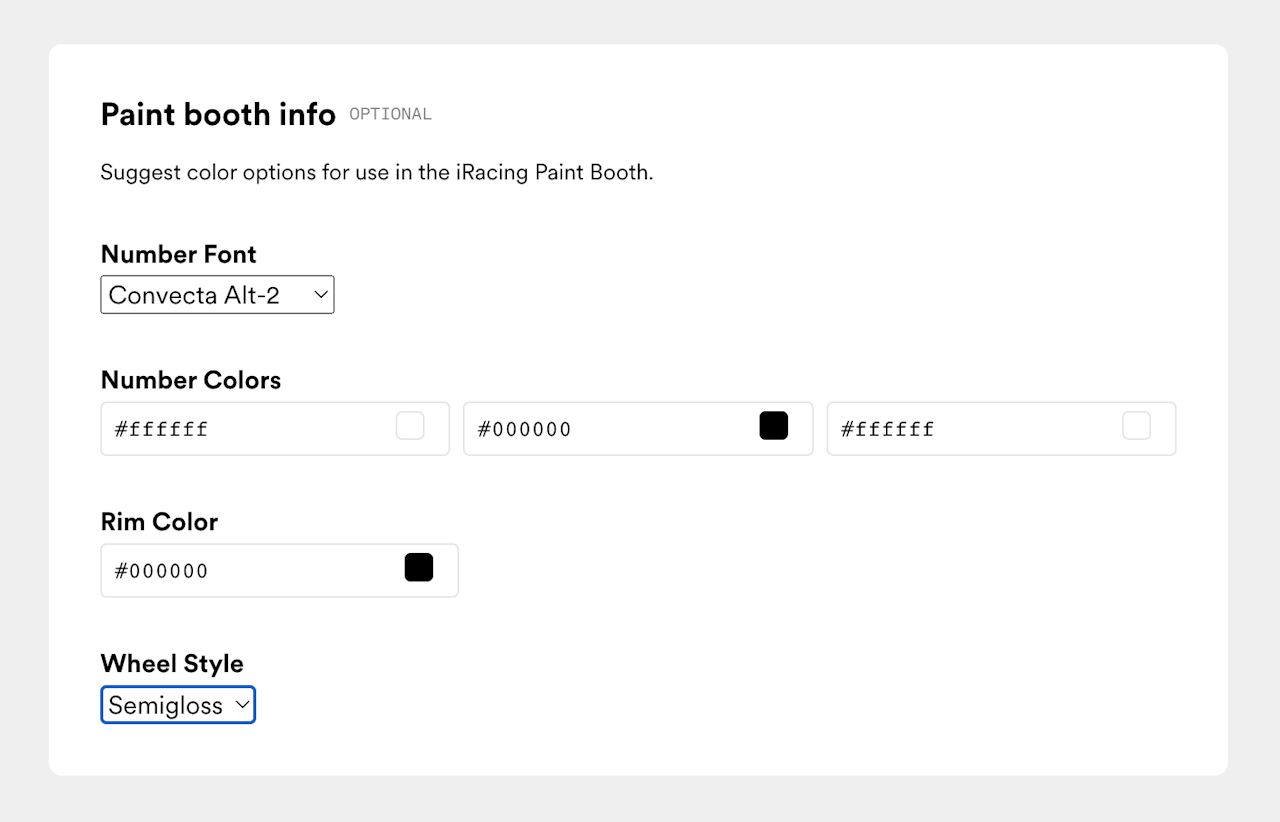The image size is (1280, 822).
Task: Focus the middle Number Colors hex field #000000
Action: (610, 429)
